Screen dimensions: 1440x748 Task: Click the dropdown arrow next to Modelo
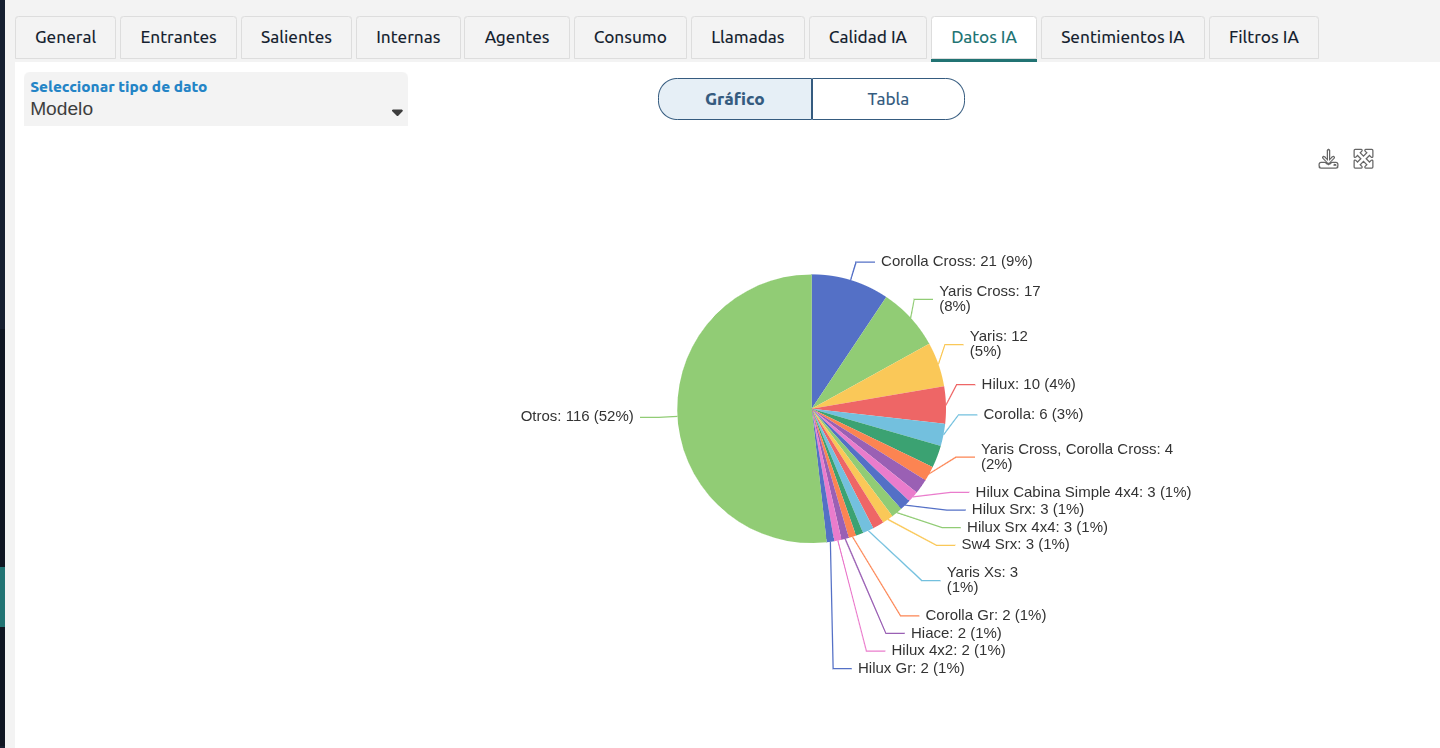(x=397, y=112)
